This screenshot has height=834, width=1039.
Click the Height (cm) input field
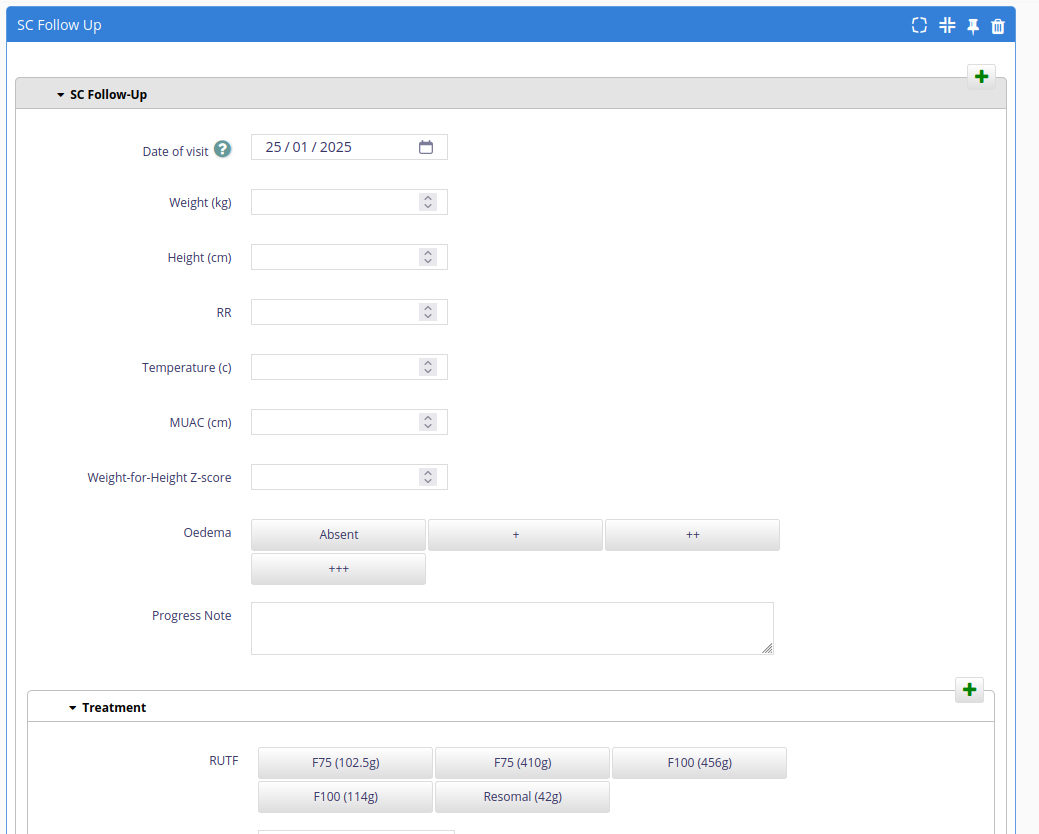pos(349,257)
